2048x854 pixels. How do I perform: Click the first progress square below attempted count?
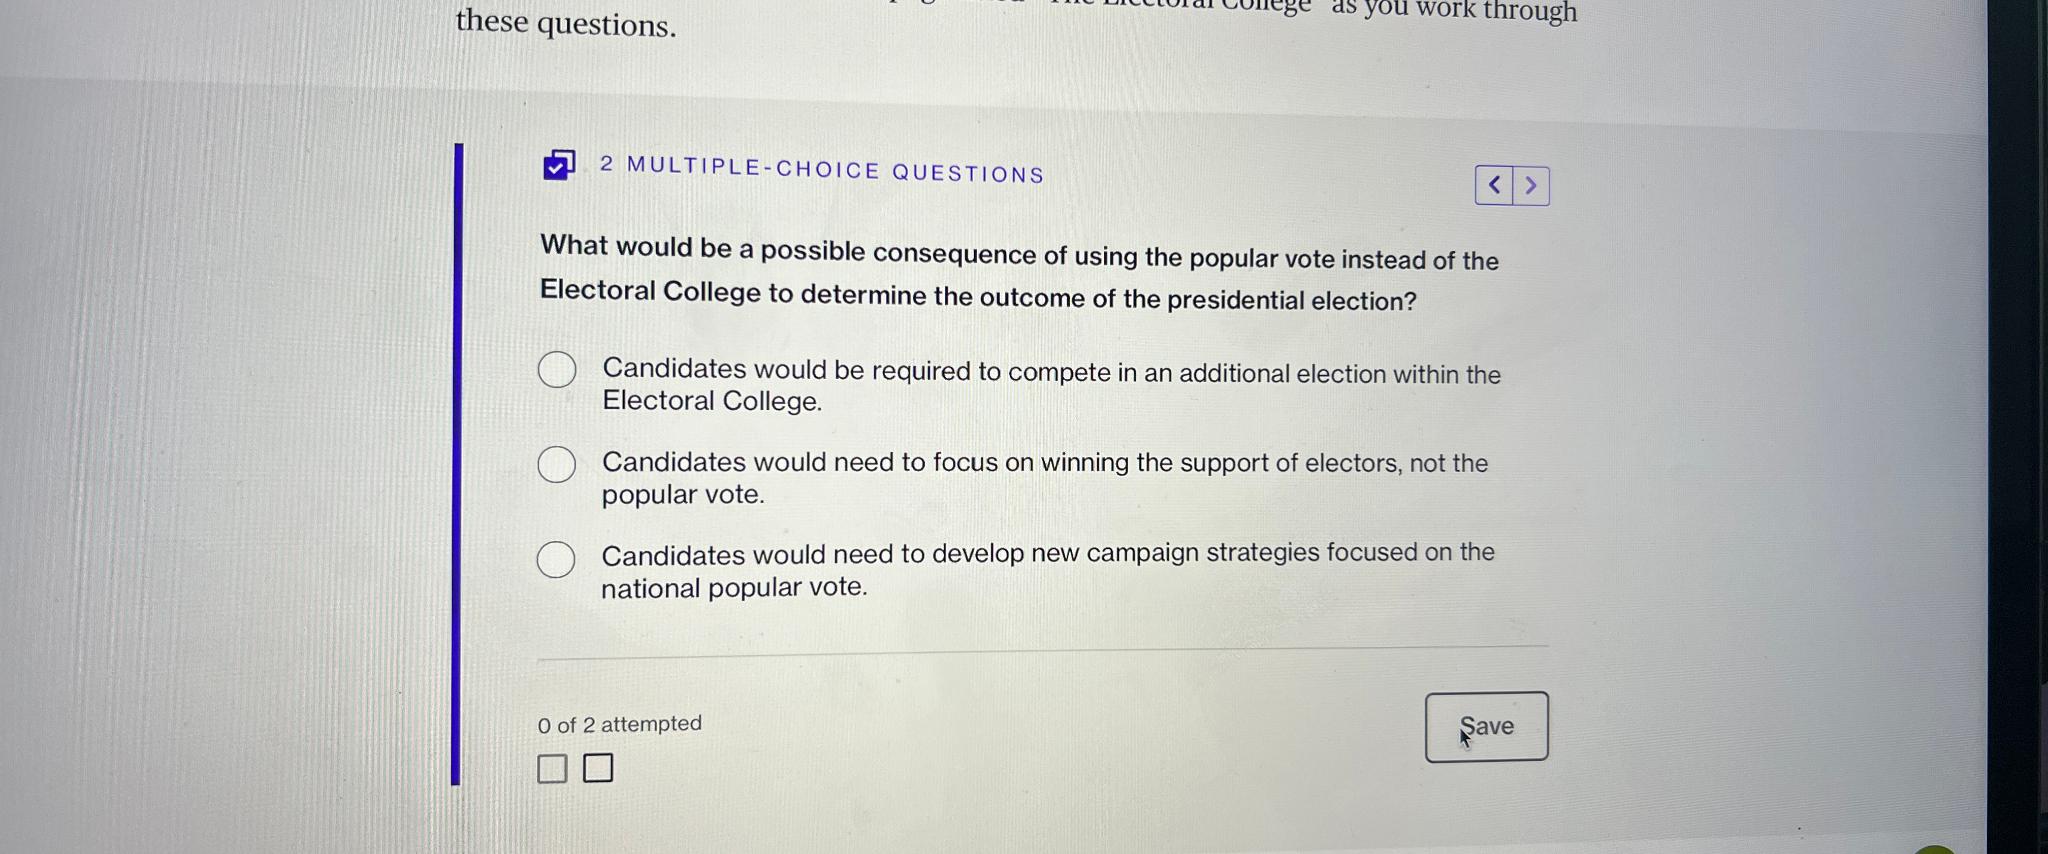[x=551, y=768]
